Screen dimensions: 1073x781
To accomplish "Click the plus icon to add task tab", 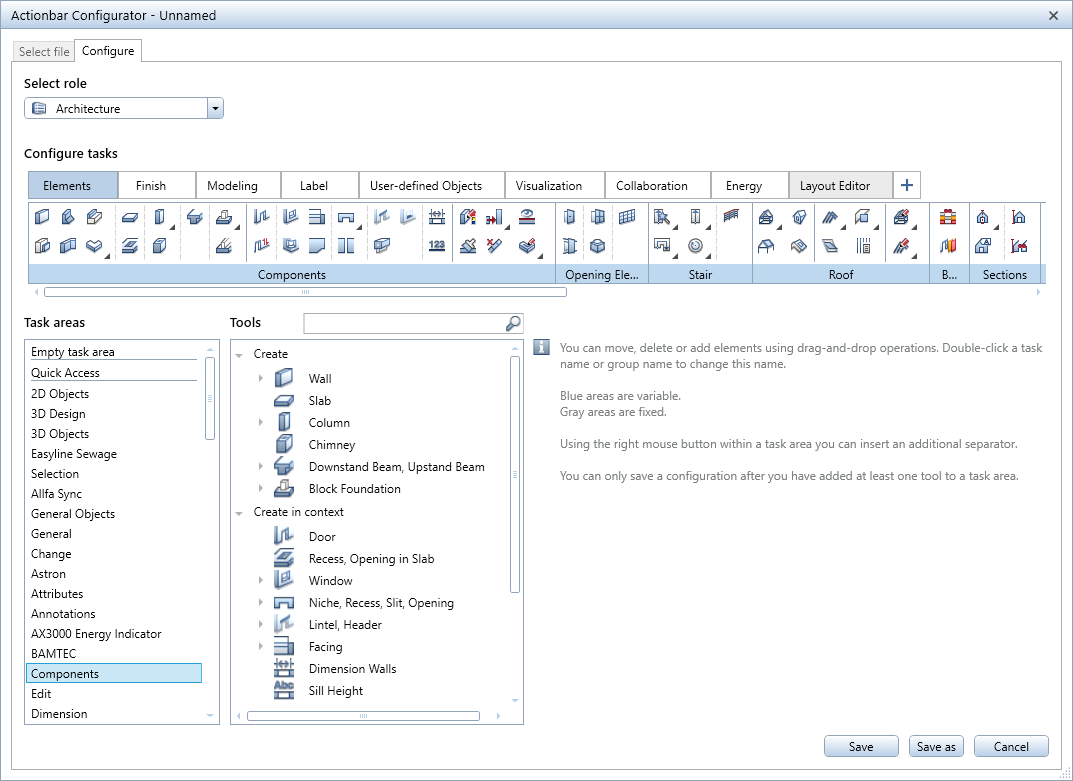I will [907, 185].
